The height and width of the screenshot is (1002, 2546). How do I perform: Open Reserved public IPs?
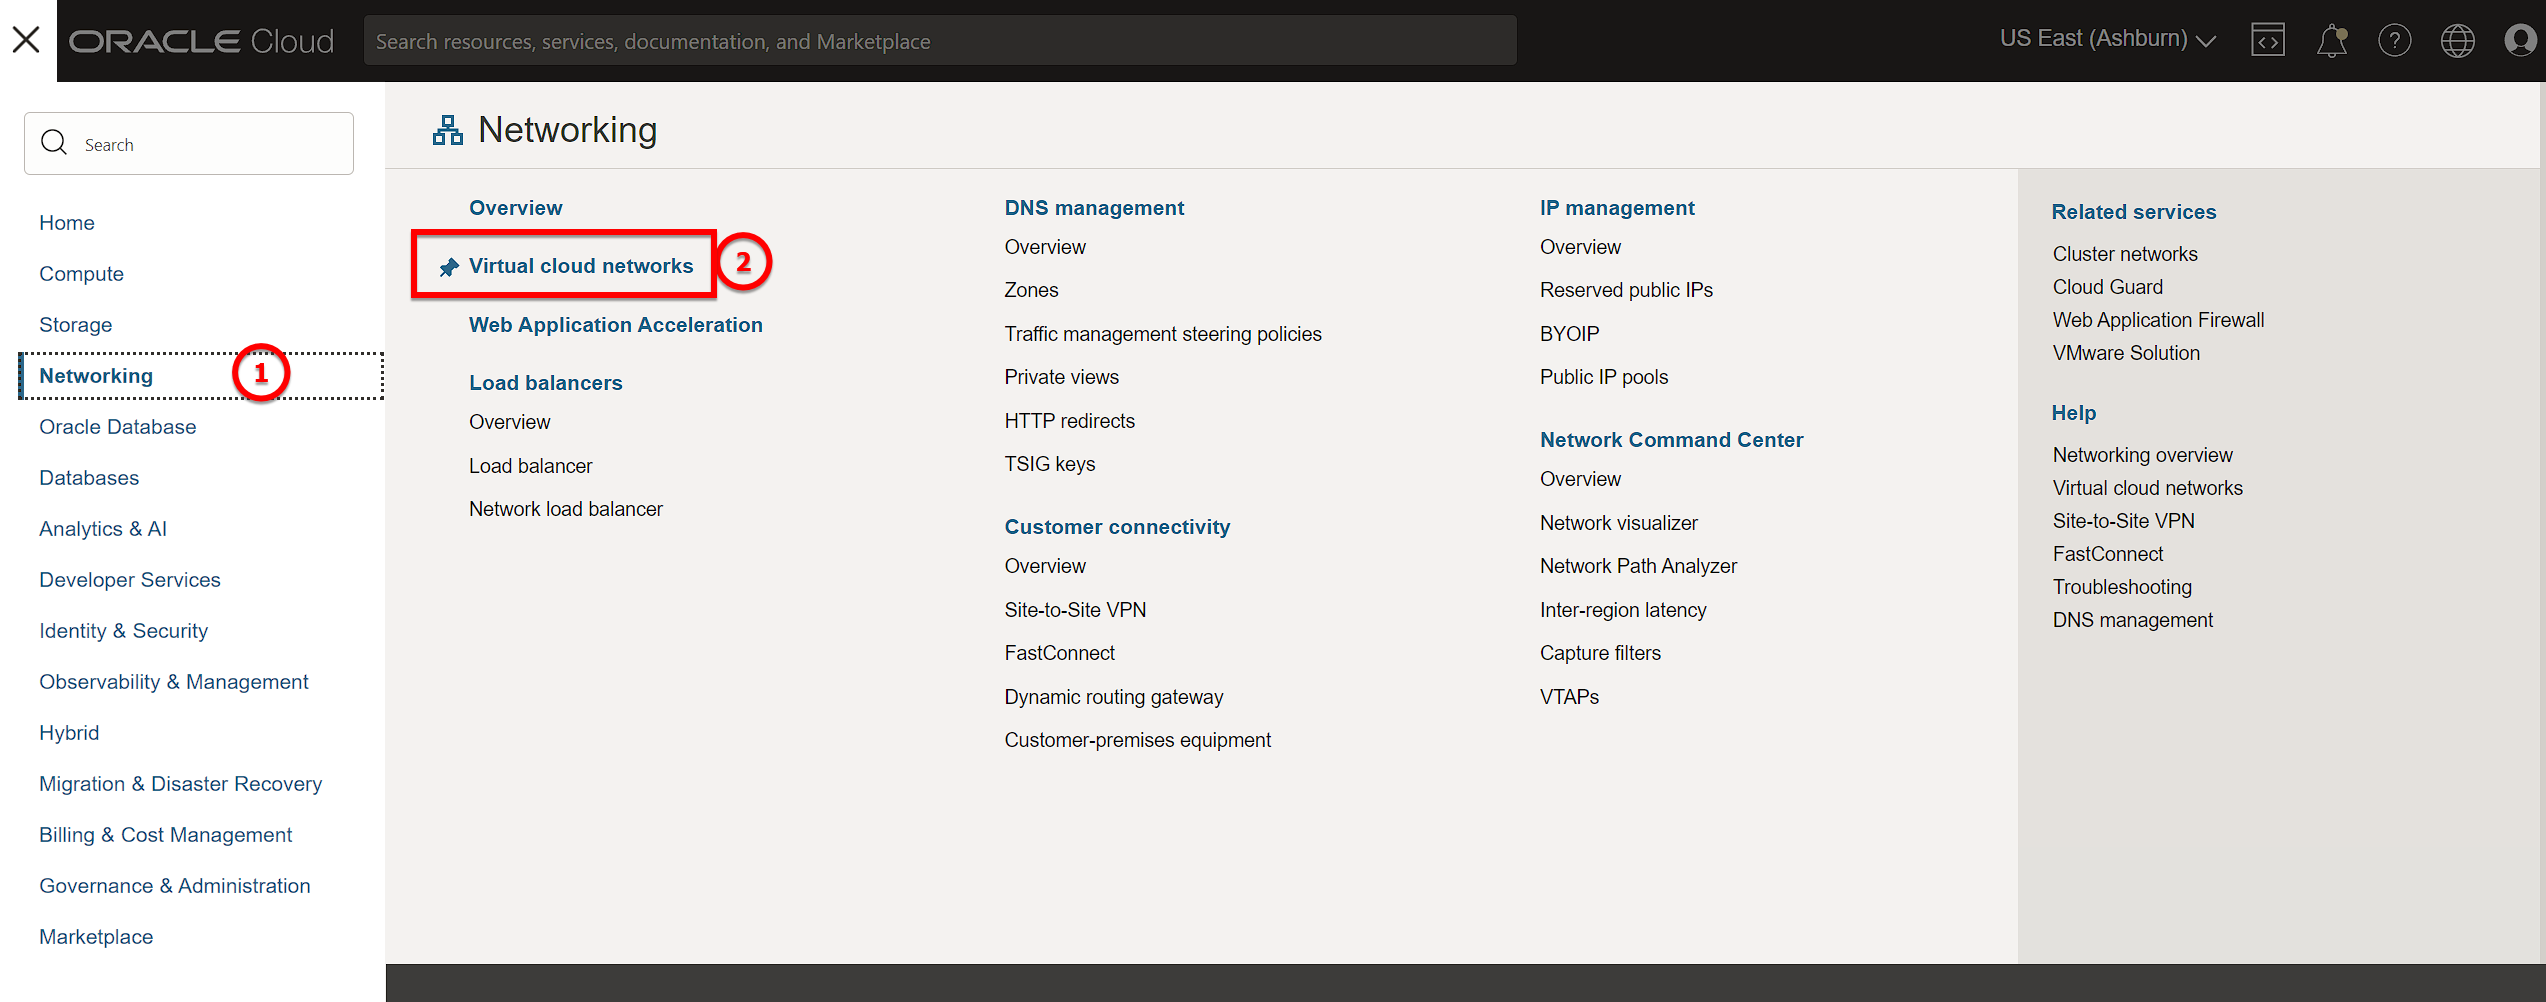tap(1626, 289)
